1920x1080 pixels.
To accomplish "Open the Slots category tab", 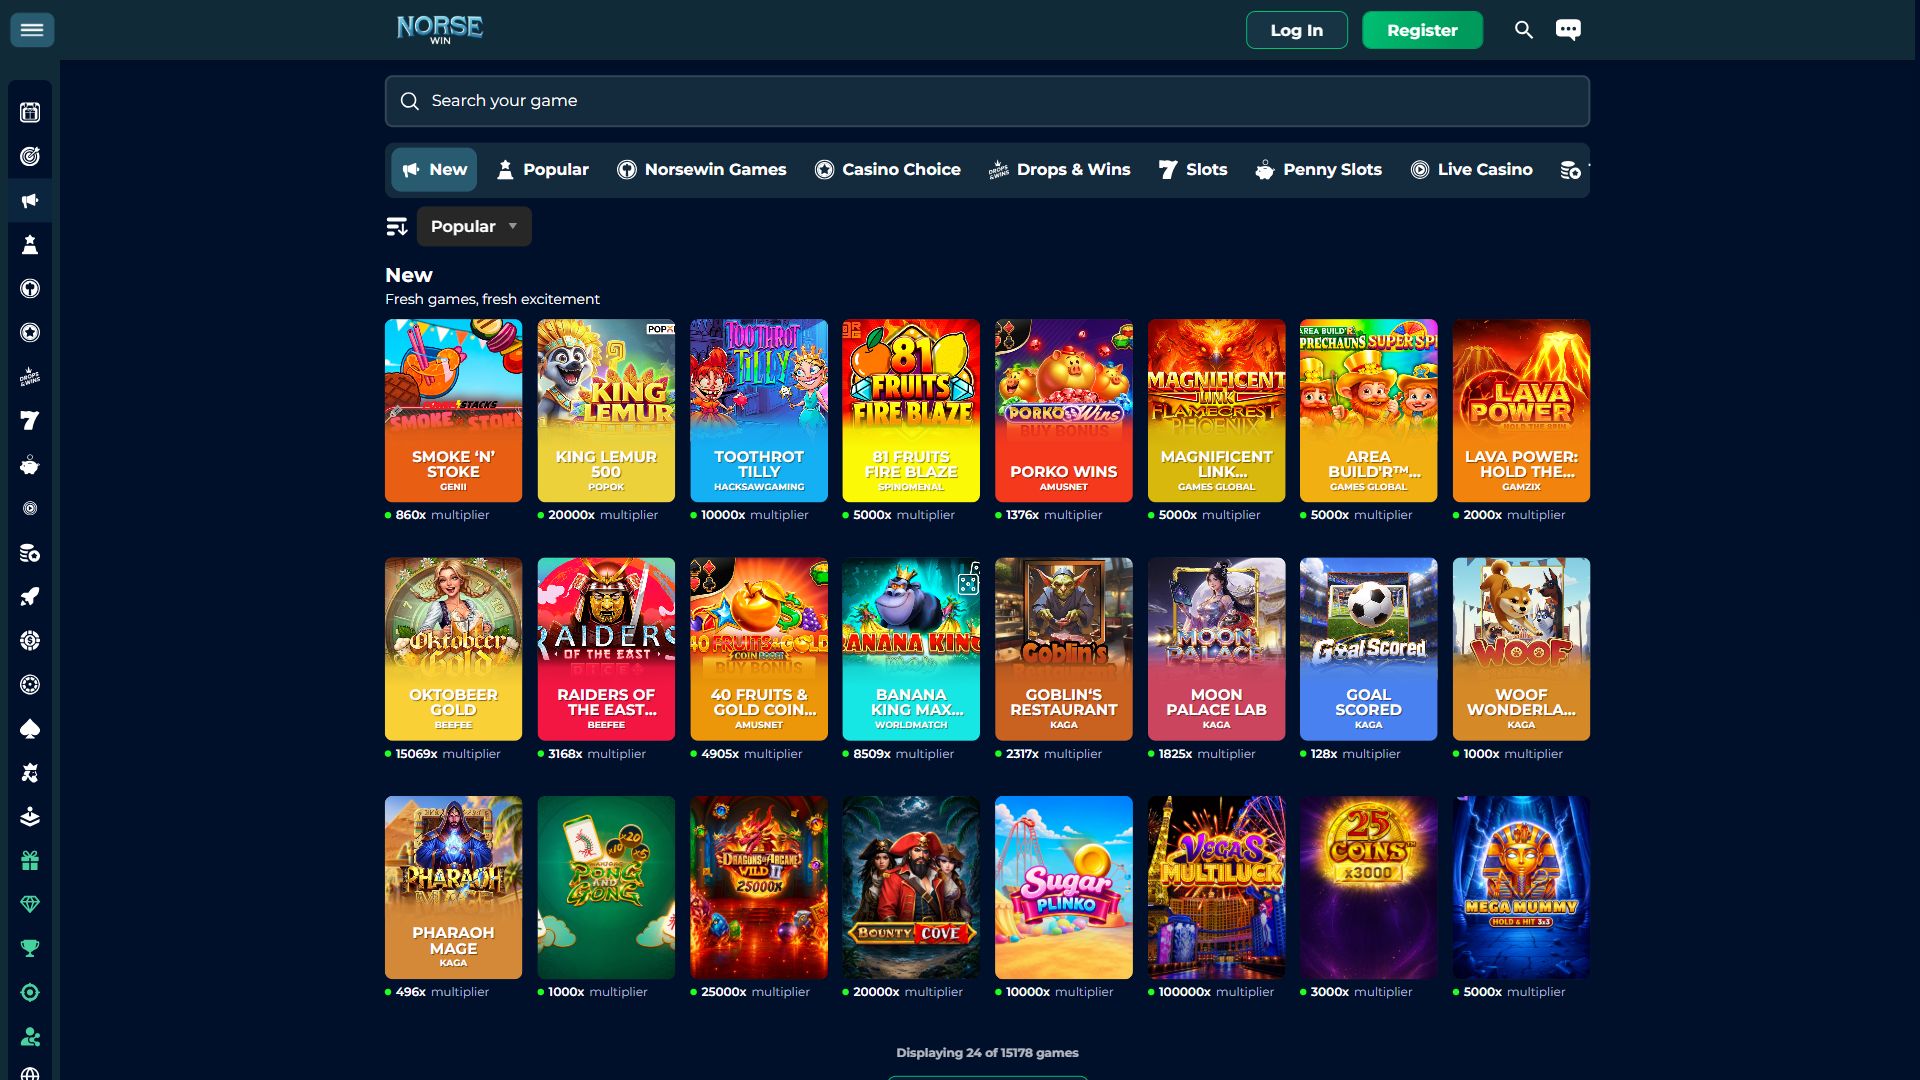I will (1193, 170).
